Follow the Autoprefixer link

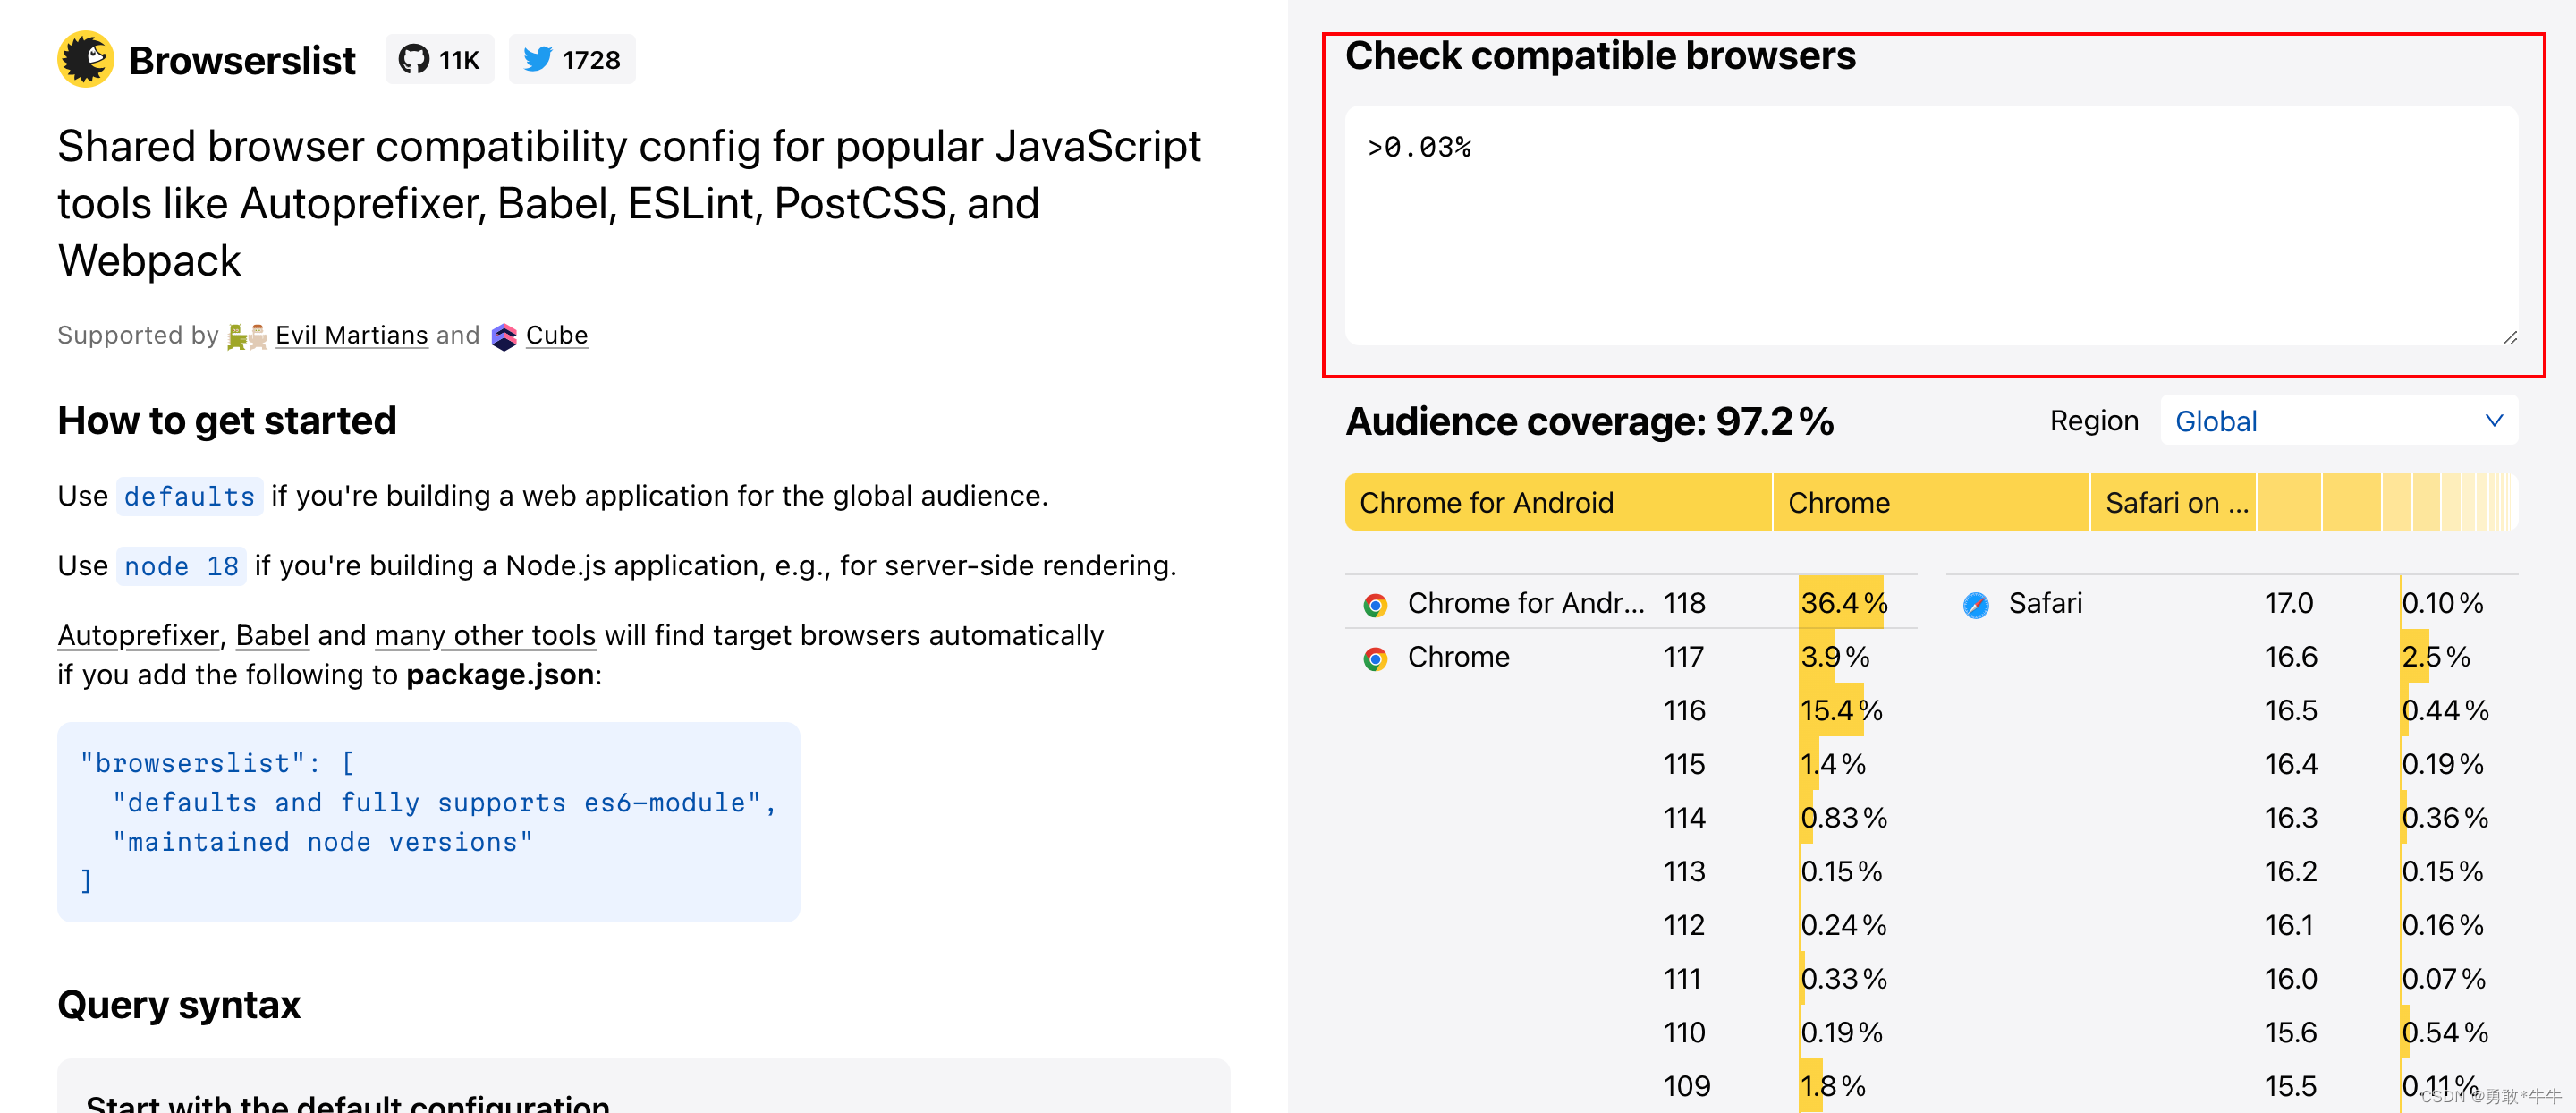point(138,635)
